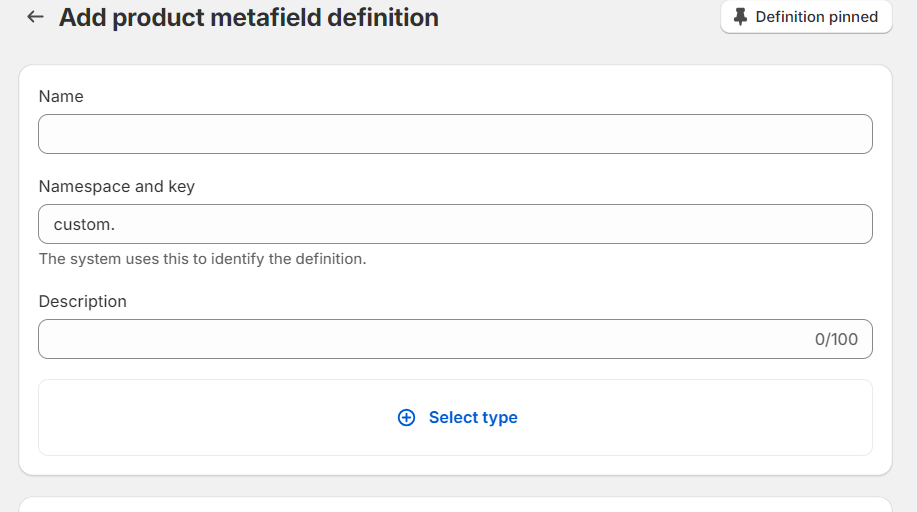917x512 pixels.
Task: Click the Name field label
Action: [x=61, y=97]
